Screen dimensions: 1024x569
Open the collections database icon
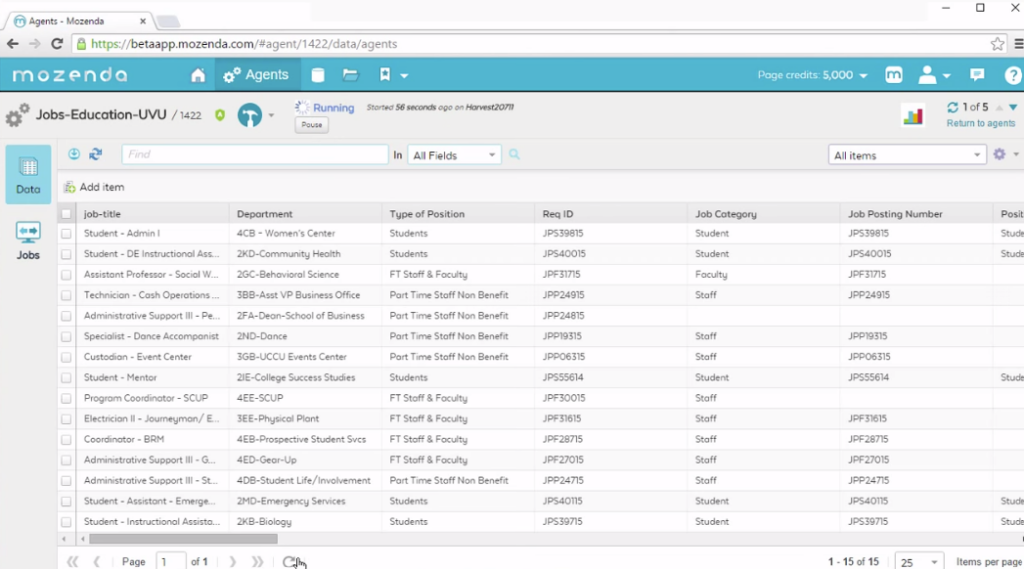(318, 75)
